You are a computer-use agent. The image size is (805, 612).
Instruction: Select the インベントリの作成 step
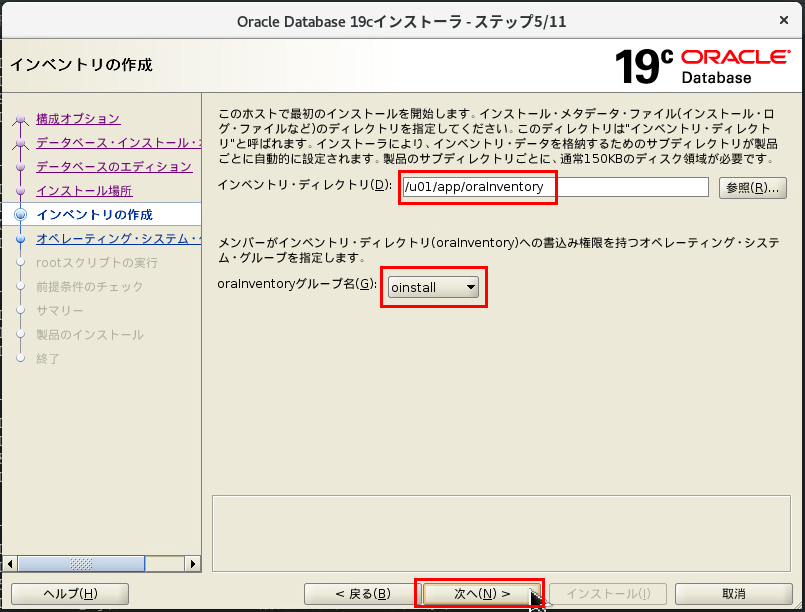click(94, 215)
